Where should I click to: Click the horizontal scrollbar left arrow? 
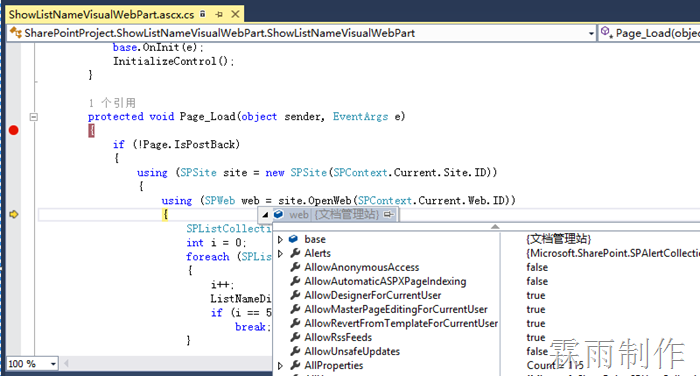66,363
